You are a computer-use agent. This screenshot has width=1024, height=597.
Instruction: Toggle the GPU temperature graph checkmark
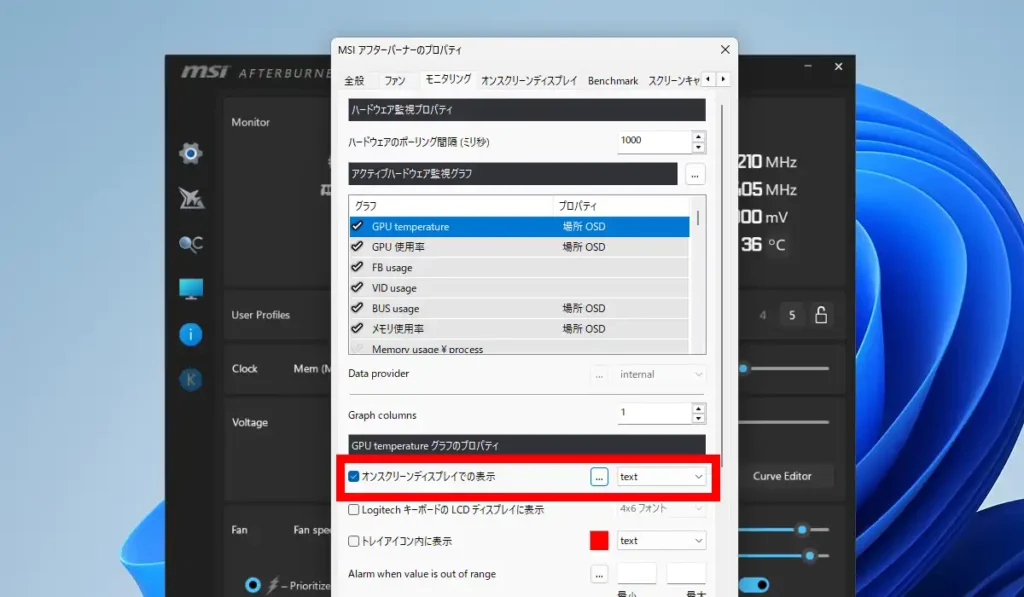pos(357,227)
